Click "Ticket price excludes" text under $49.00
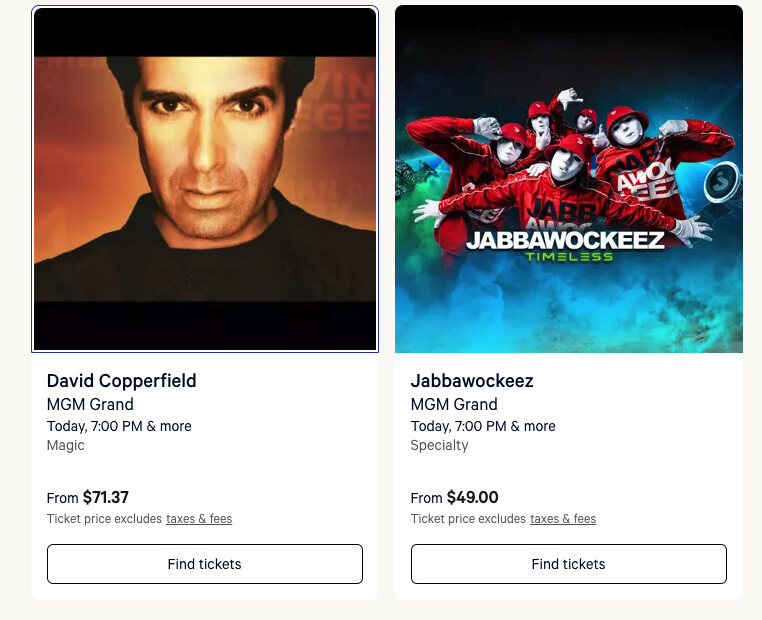The image size is (762, 620). tap(468, 519)
